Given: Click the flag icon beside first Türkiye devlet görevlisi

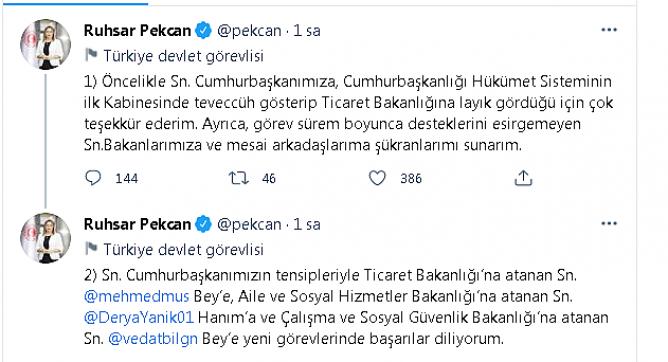Looking at the screenshot, I should (x=91, y=55).
